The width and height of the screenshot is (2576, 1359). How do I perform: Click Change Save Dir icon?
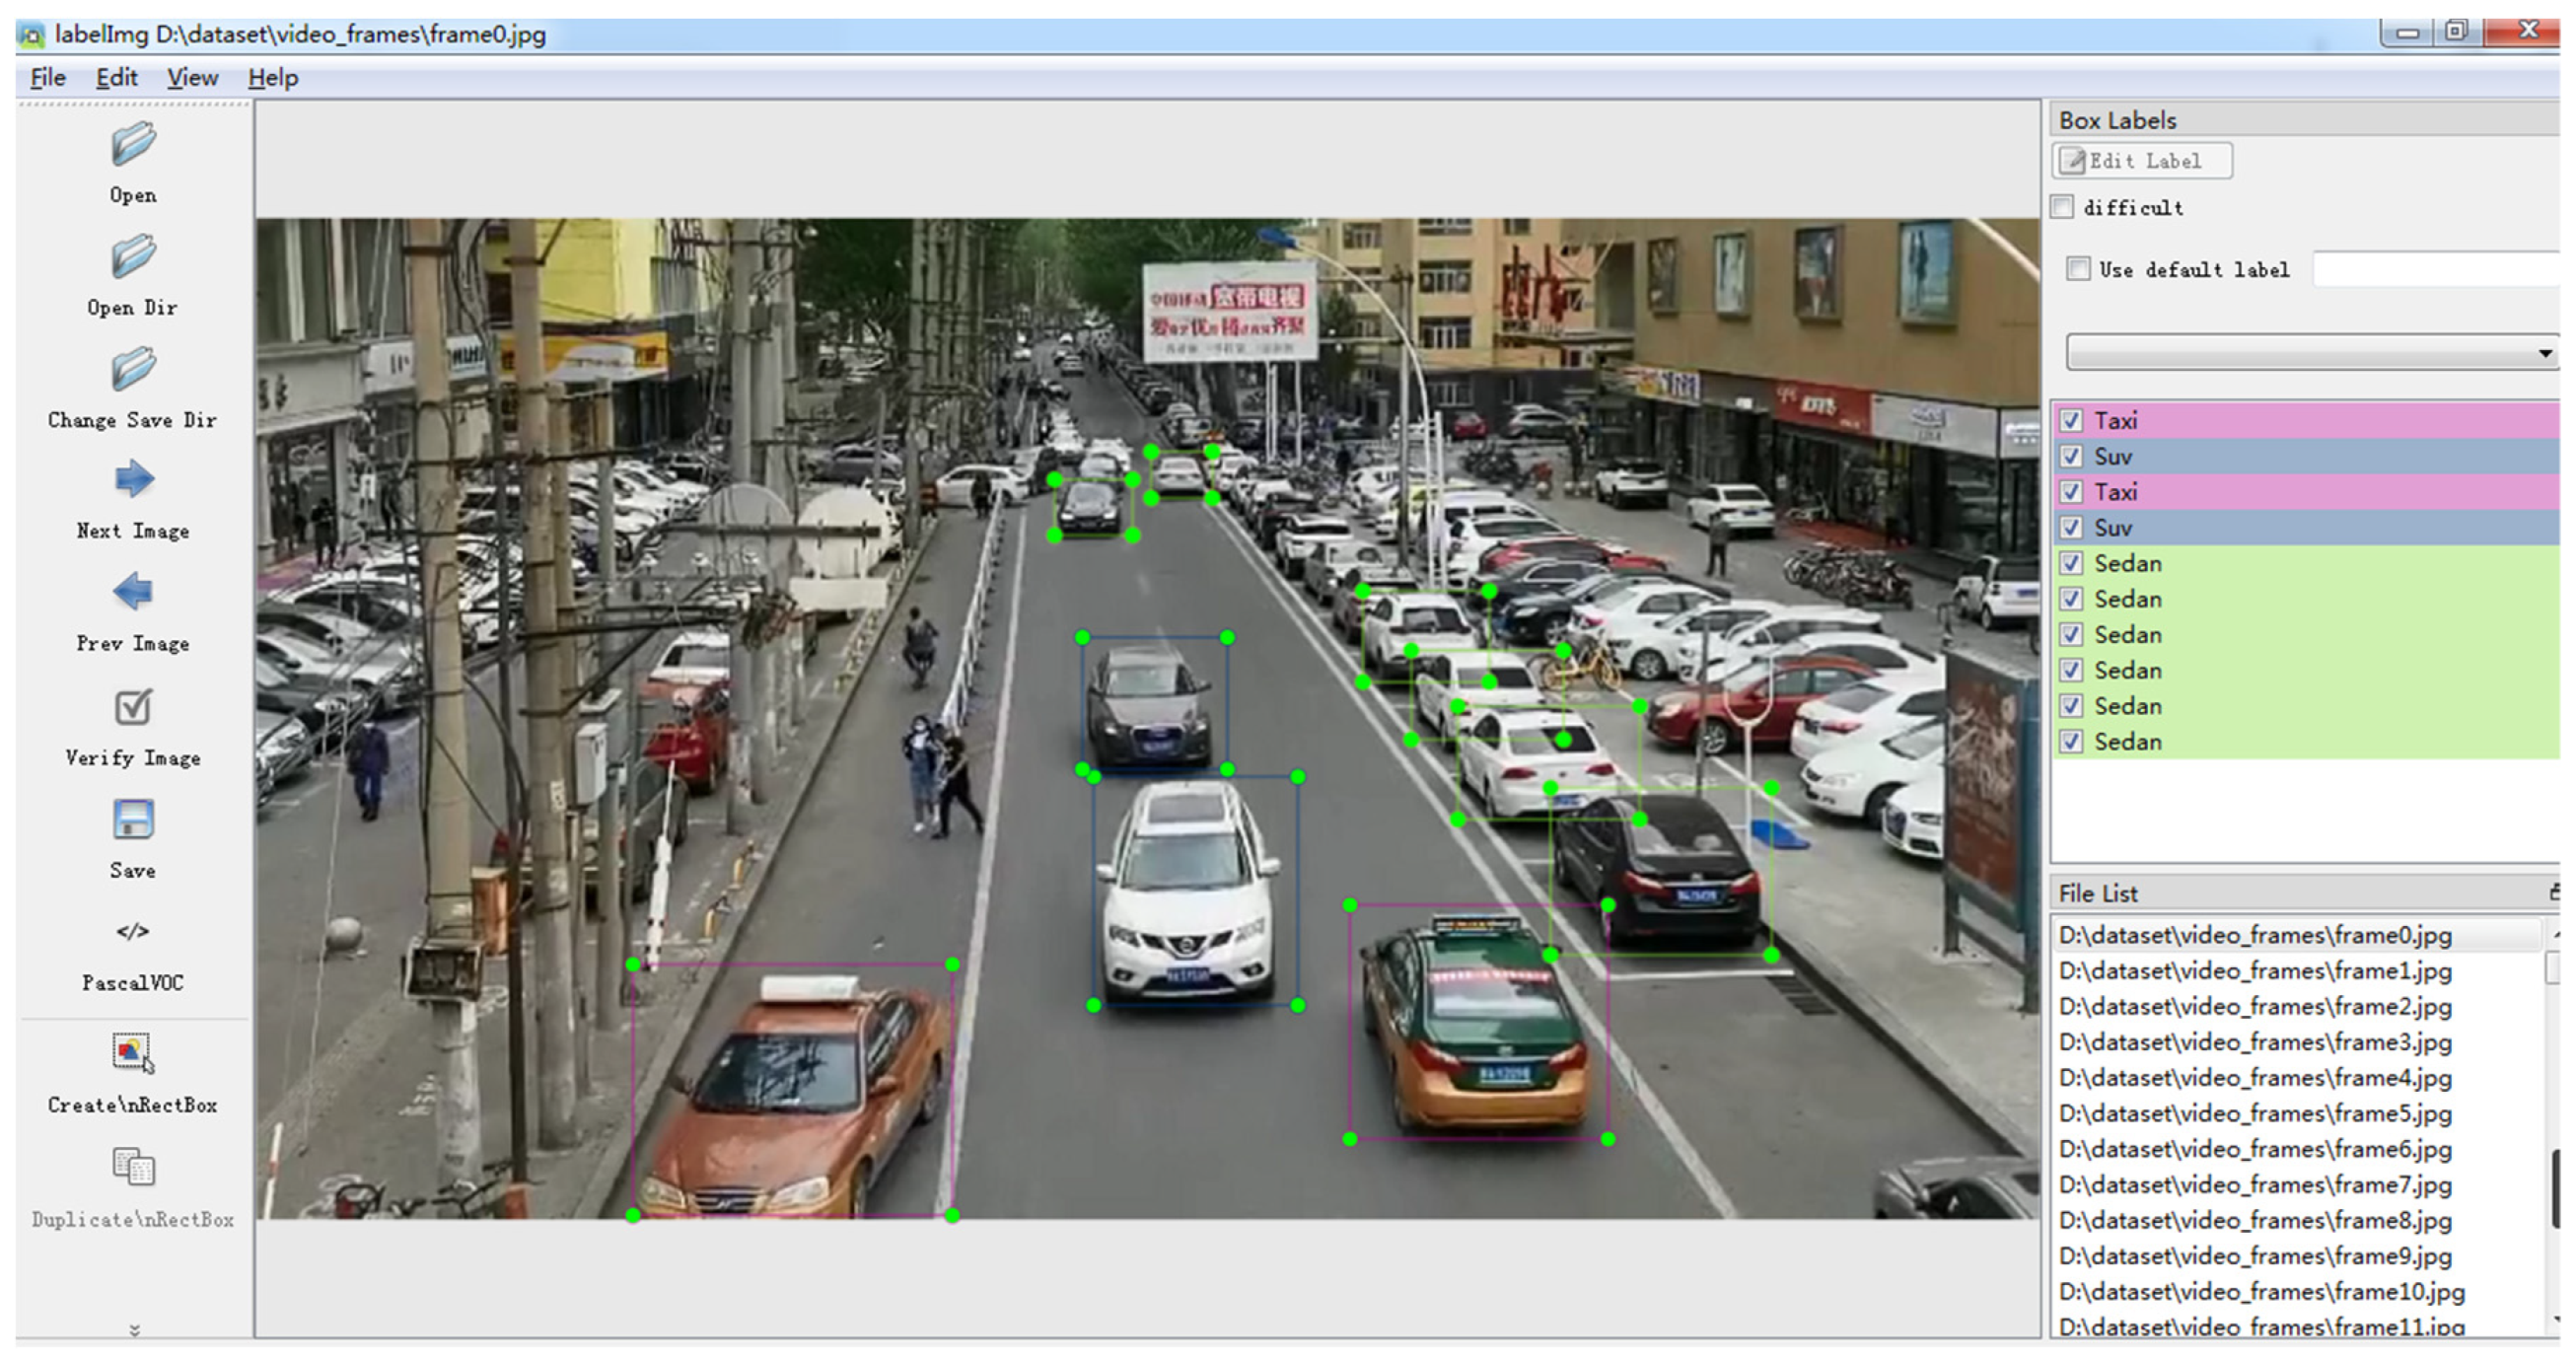point(133,371)
